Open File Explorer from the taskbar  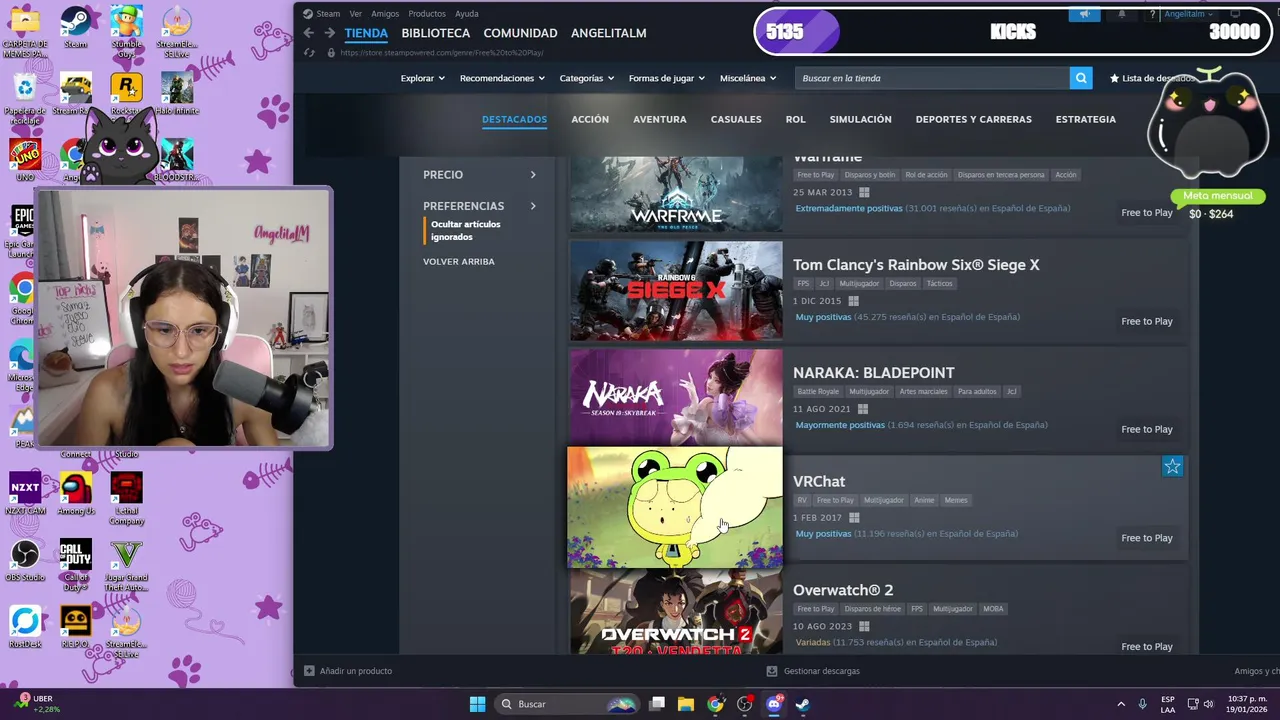(x=686, y=704)
